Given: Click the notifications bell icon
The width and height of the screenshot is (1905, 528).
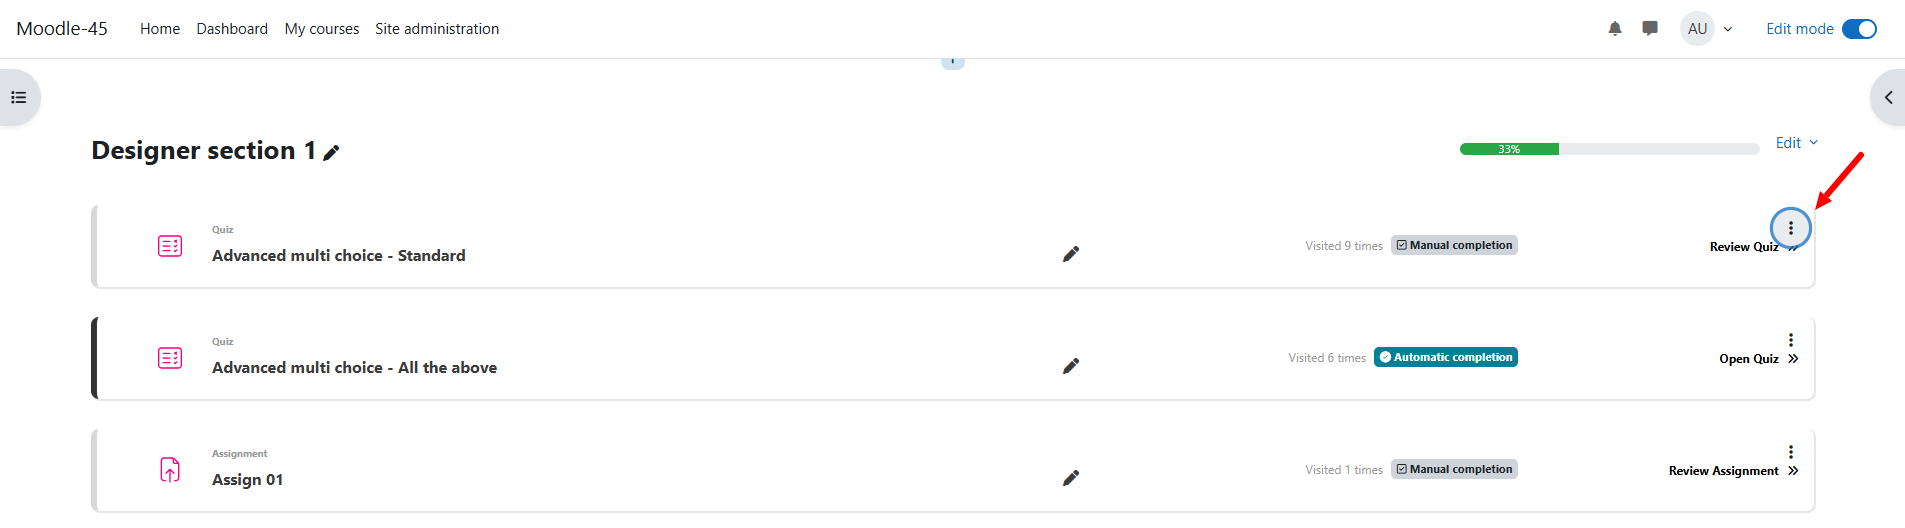Looking at the screenshot, I should 1615,29.
